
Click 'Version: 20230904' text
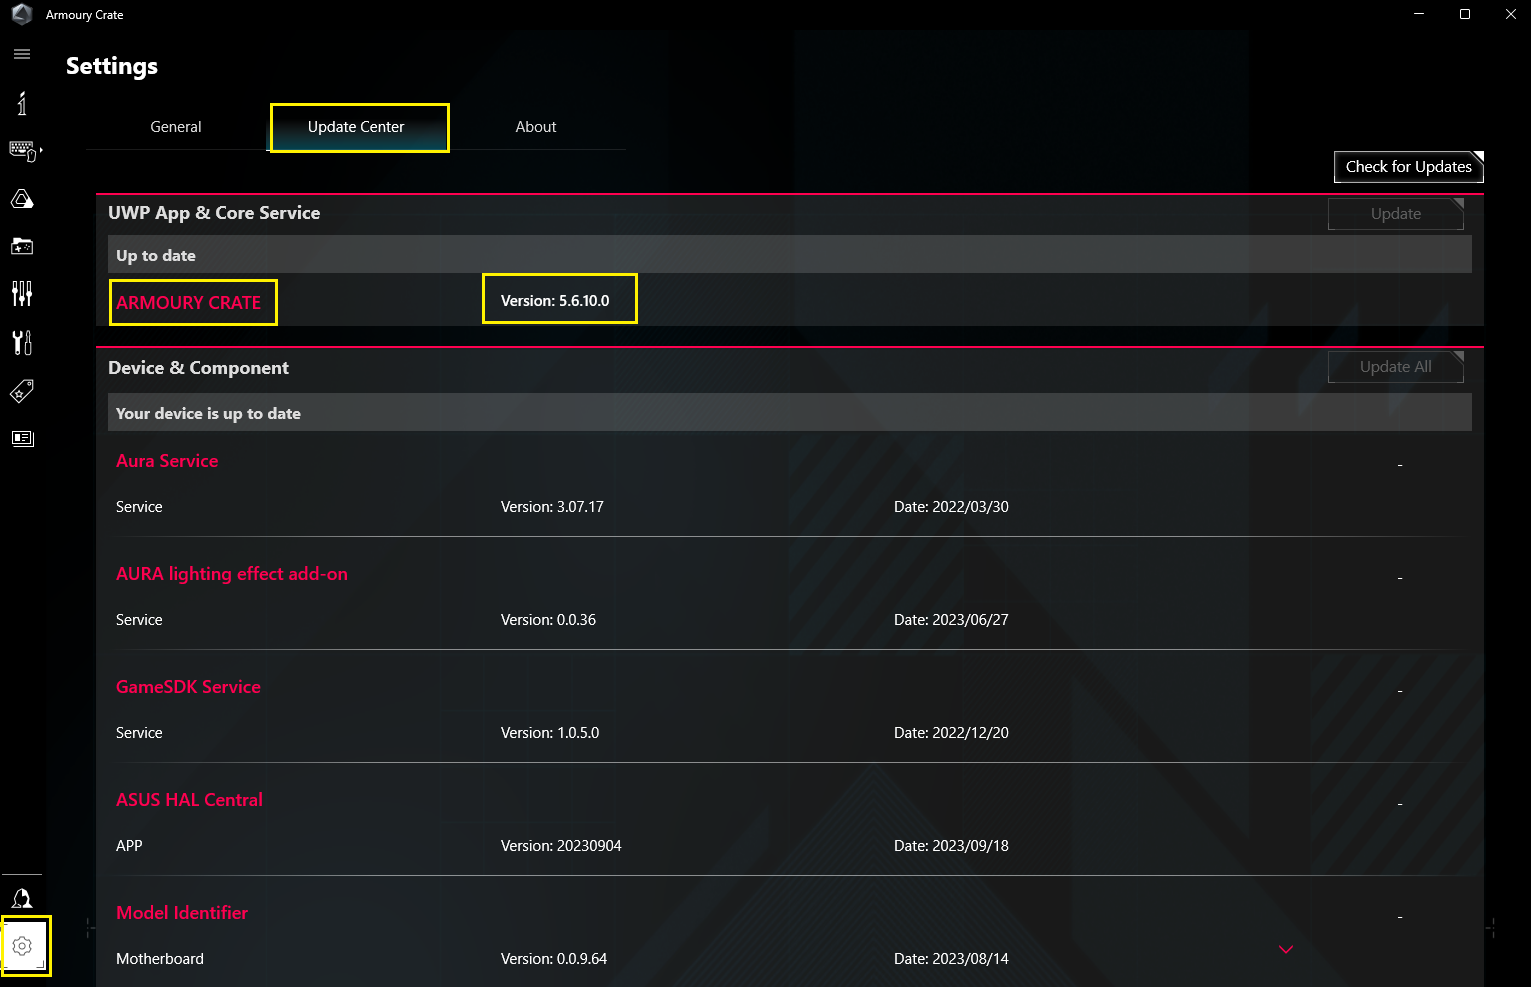(561, 846)
